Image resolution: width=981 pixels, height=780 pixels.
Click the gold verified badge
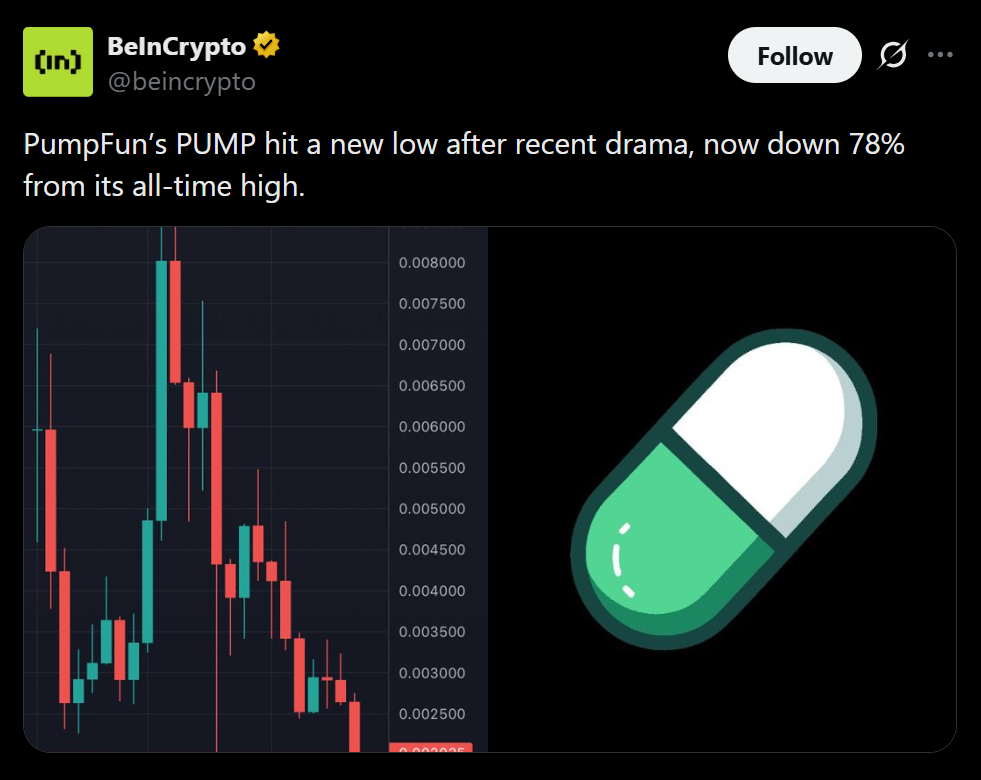(x=265, y=46)
